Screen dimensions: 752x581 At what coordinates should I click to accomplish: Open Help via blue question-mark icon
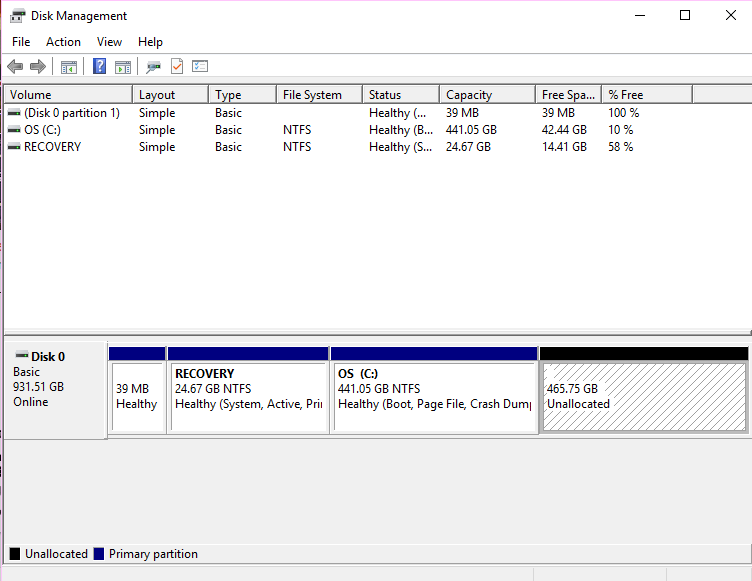pos(99,66)
